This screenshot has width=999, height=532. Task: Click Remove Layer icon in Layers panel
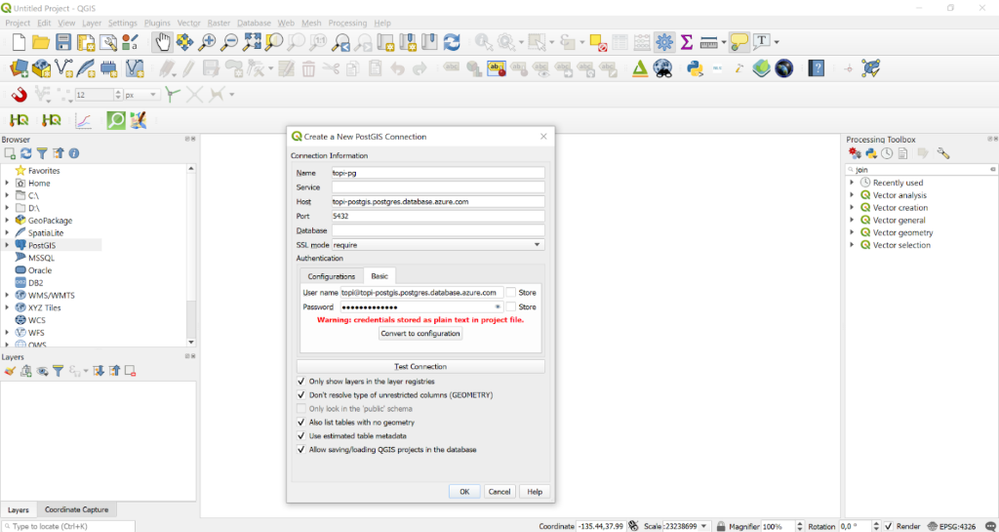pyautogui.click(x=131, y=371)
